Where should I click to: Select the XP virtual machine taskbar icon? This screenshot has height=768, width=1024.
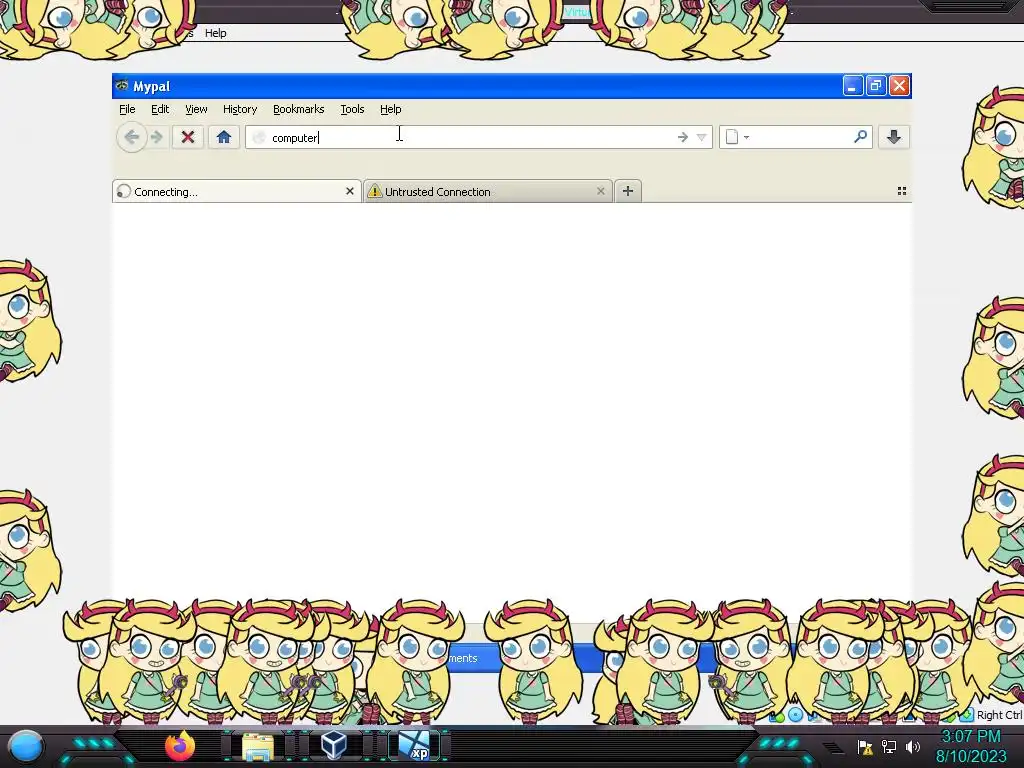pyautogui.click(x=415, y=746)
